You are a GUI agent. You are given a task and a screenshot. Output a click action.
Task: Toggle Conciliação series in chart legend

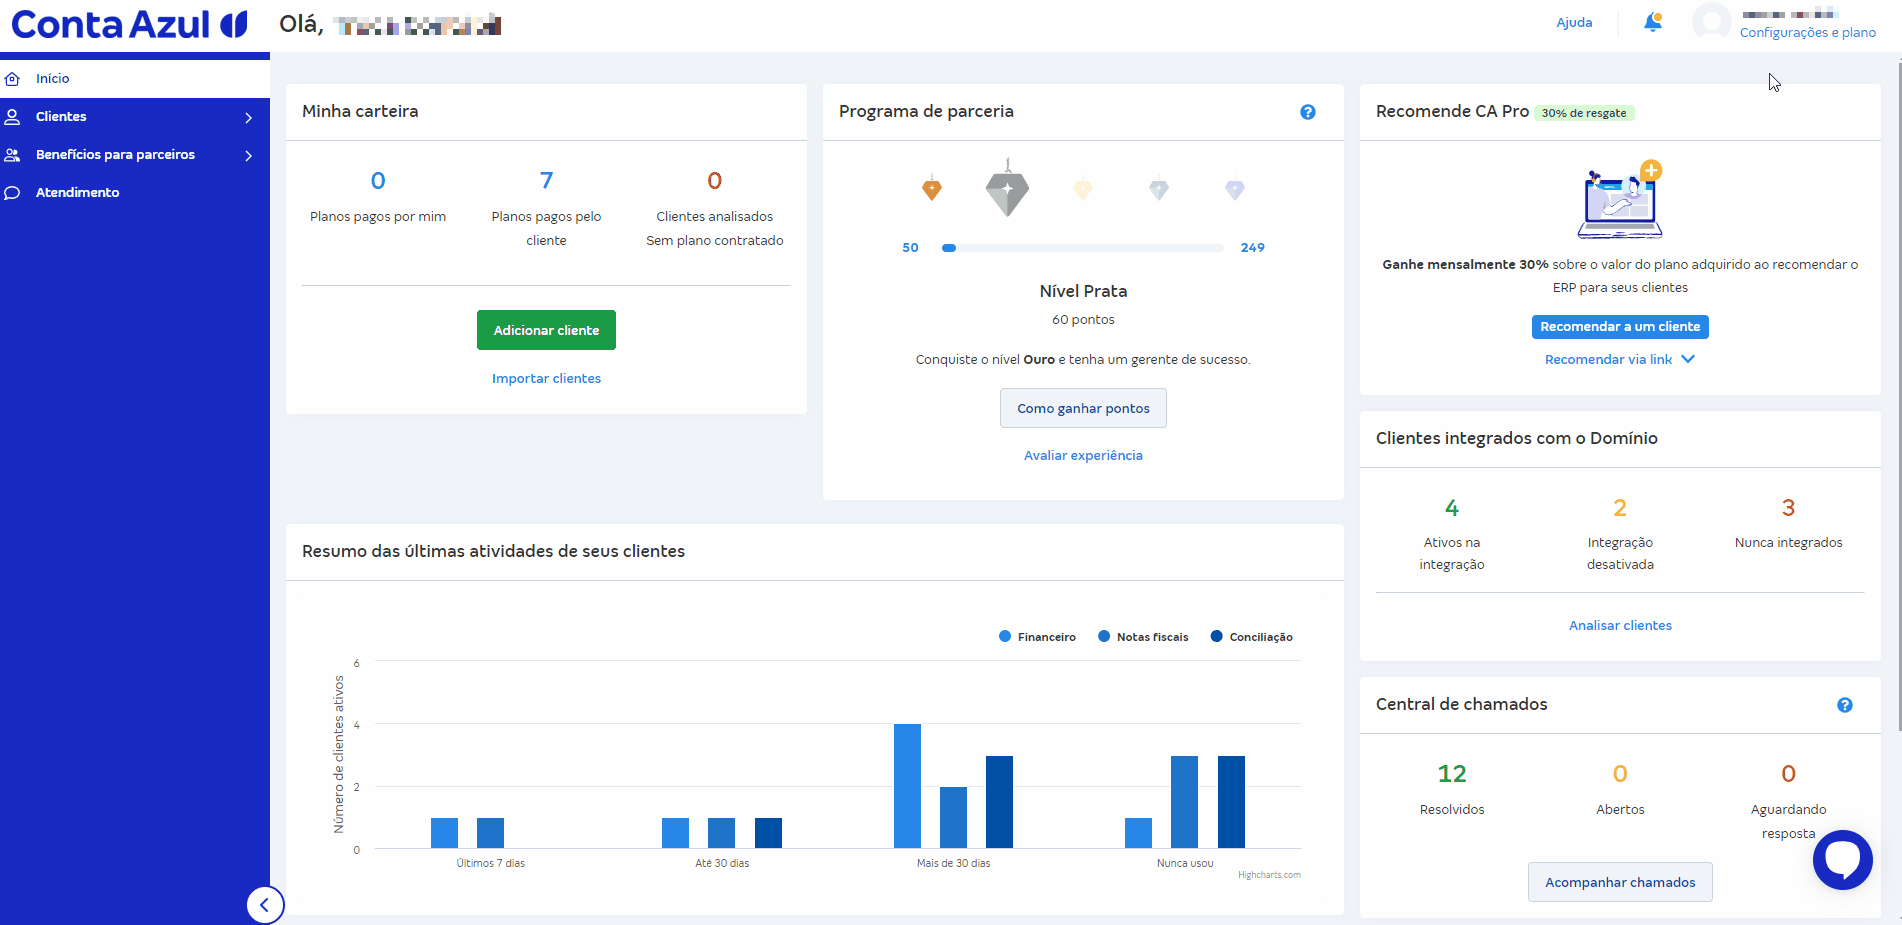[1251, 637]
